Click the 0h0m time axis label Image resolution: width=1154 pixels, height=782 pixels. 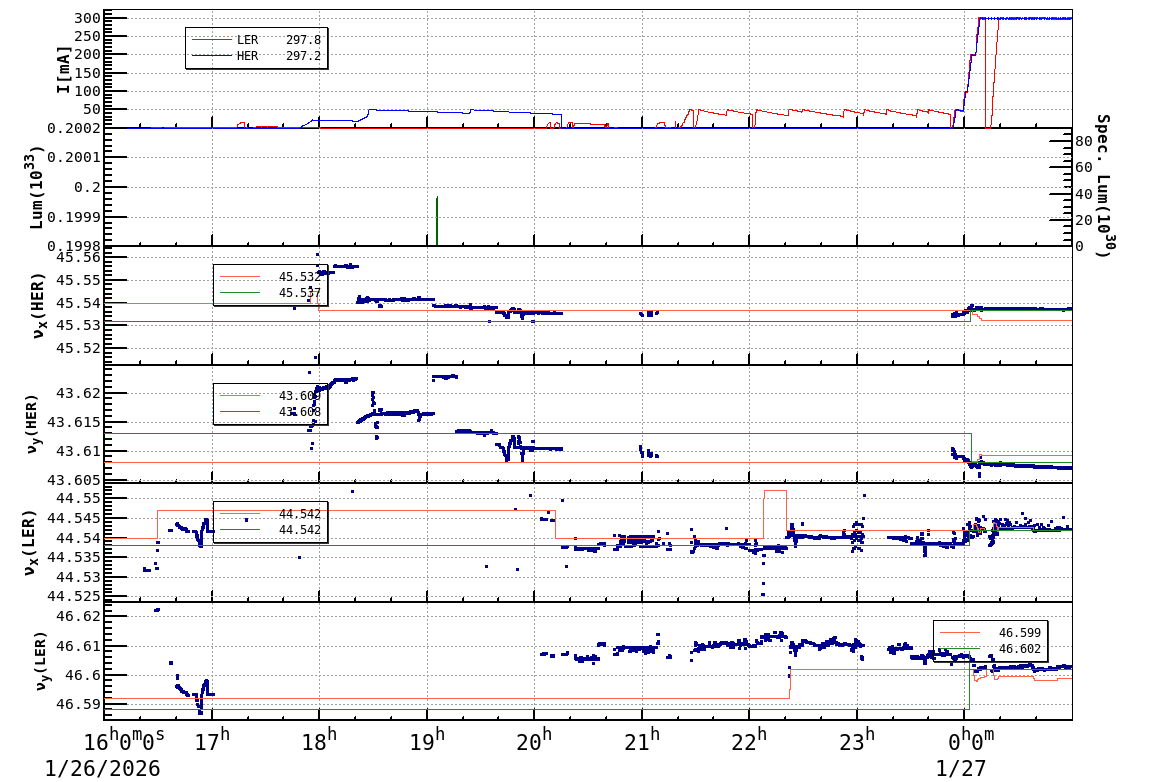point(972,742)
